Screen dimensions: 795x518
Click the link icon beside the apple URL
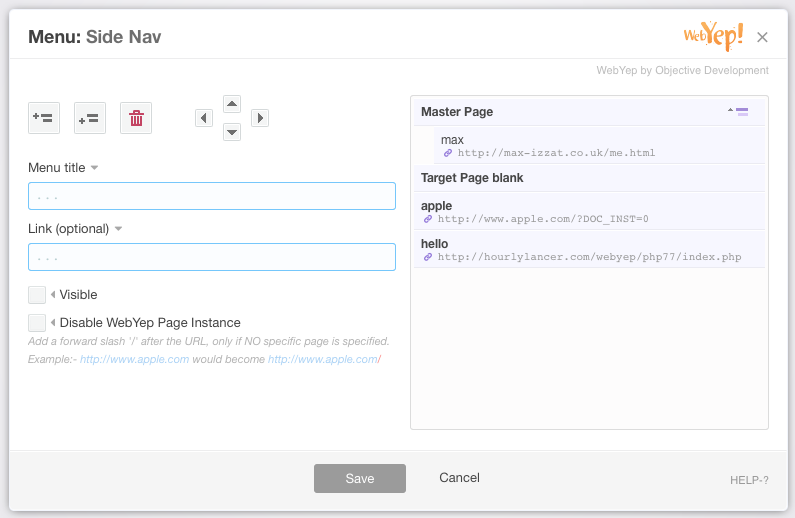[428, 219]
